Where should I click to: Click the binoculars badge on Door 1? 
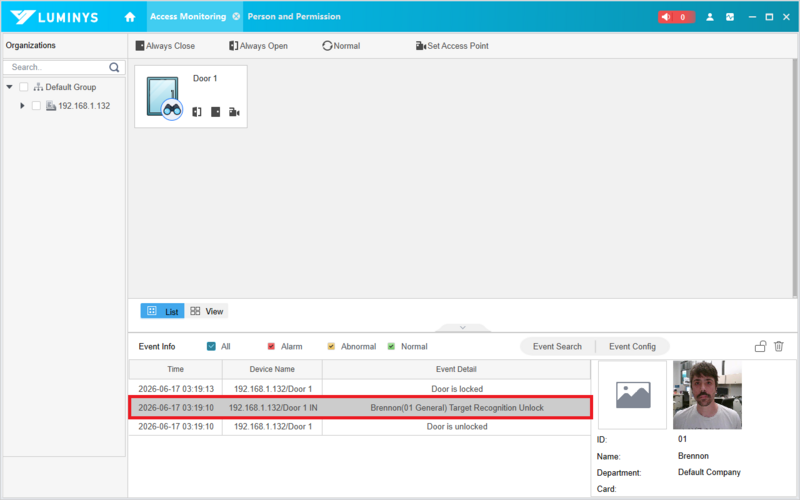(x=172, y=110)
